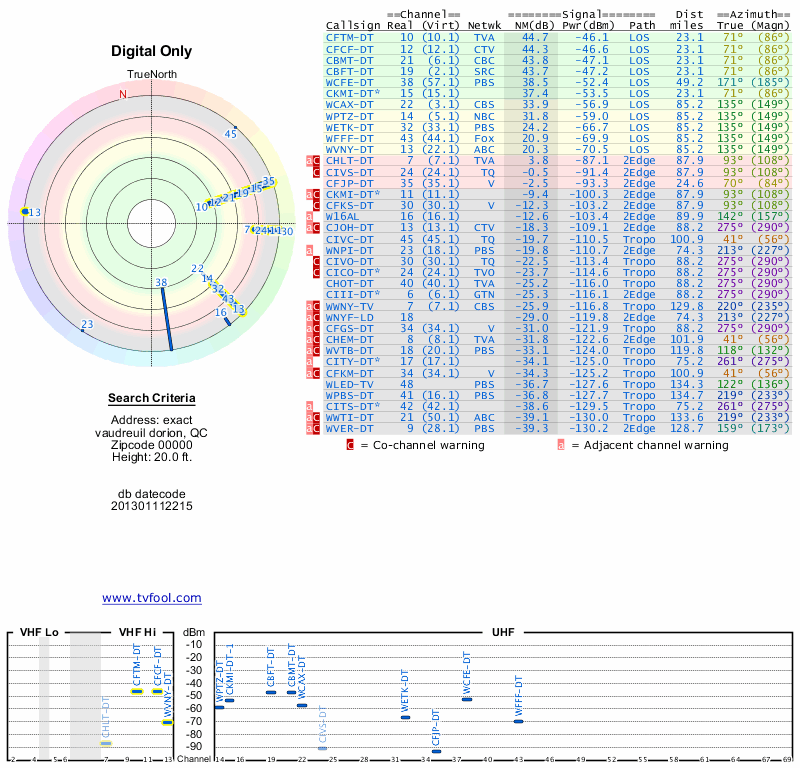The width and height of the screenshot is (800, 768).
Task: Click the CFTM-DT bar in VHF Hi chart
Action: 137,691
